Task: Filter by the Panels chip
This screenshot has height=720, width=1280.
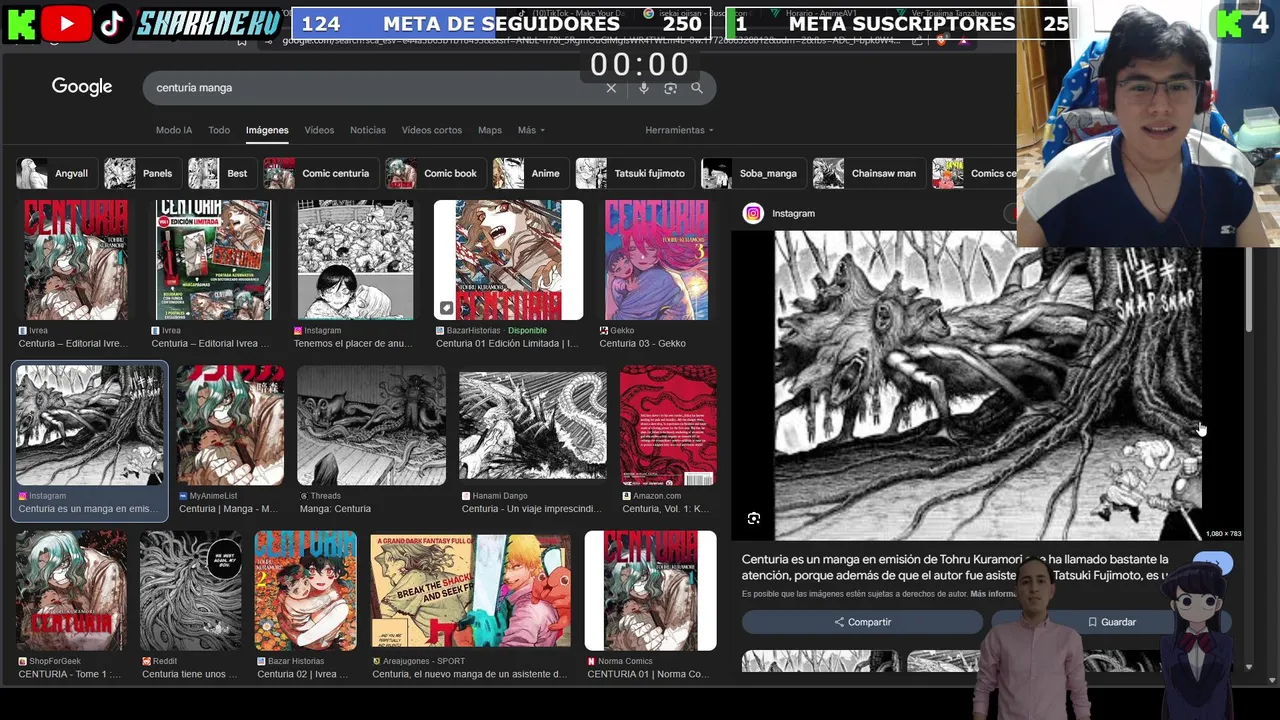Action: tap(142, 173)
